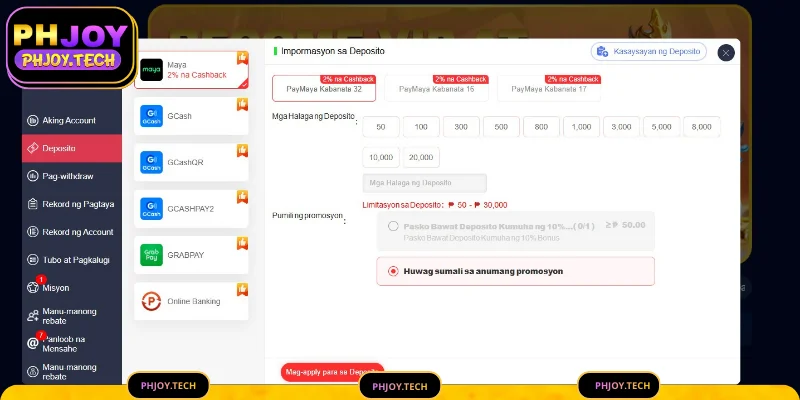Image resolution: width=800 pixels, height=400 pixels.
Task: Open the Deposito sidebar section
Action: 72,148
